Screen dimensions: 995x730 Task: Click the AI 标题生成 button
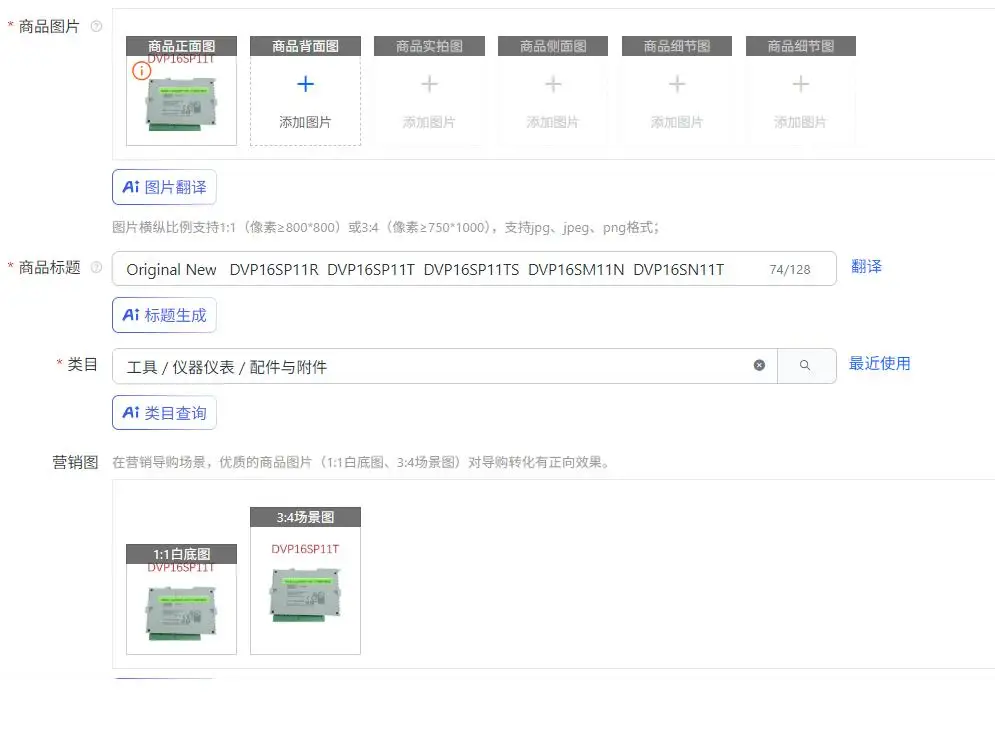(164, 315)
